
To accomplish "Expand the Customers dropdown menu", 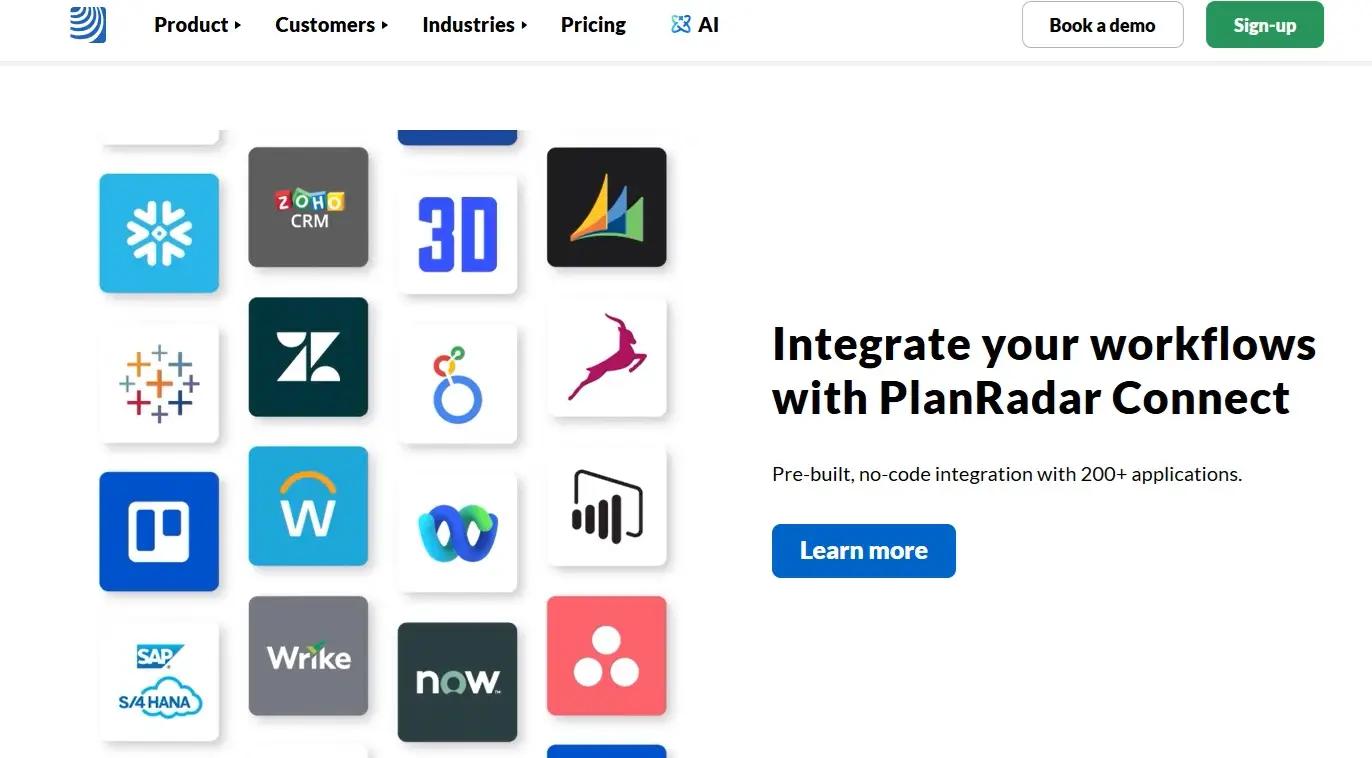I will point(332,25).
